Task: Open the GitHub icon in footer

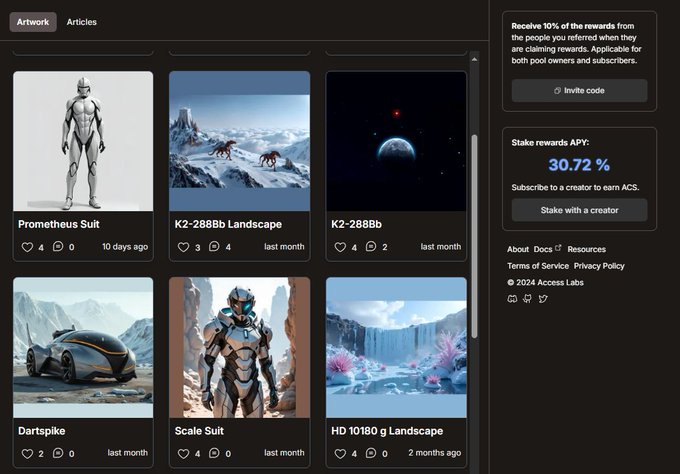Action: click(527, 299)
